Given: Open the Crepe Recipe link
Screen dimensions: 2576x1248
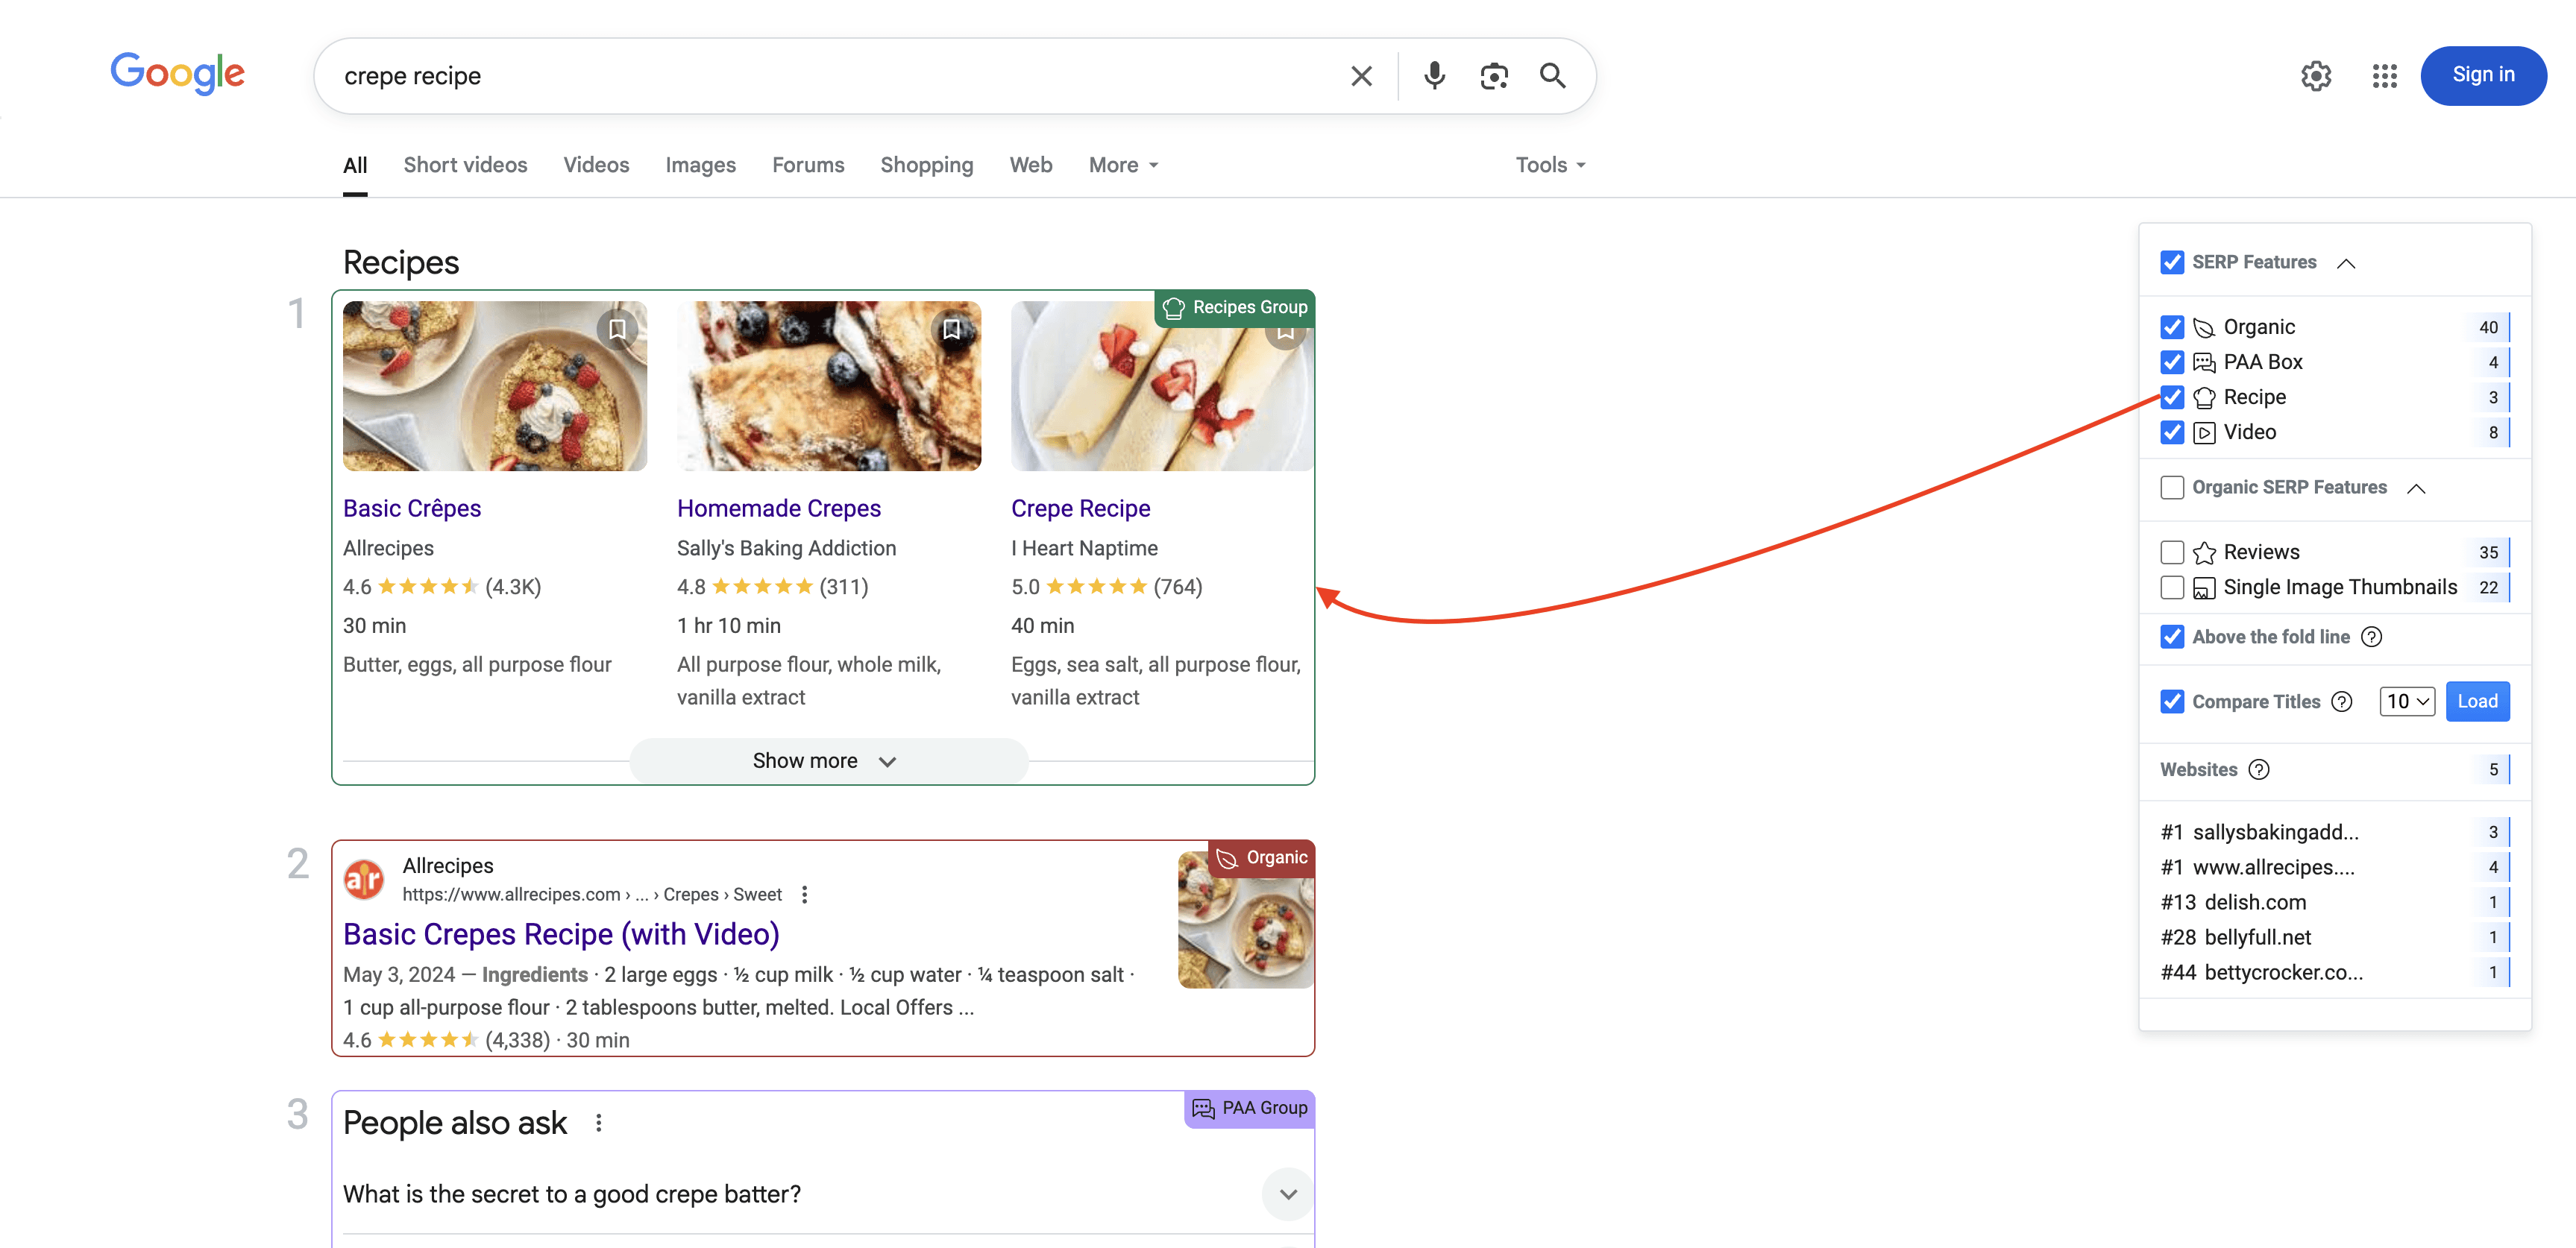Looking at the screenshot, I should 1080,509.
